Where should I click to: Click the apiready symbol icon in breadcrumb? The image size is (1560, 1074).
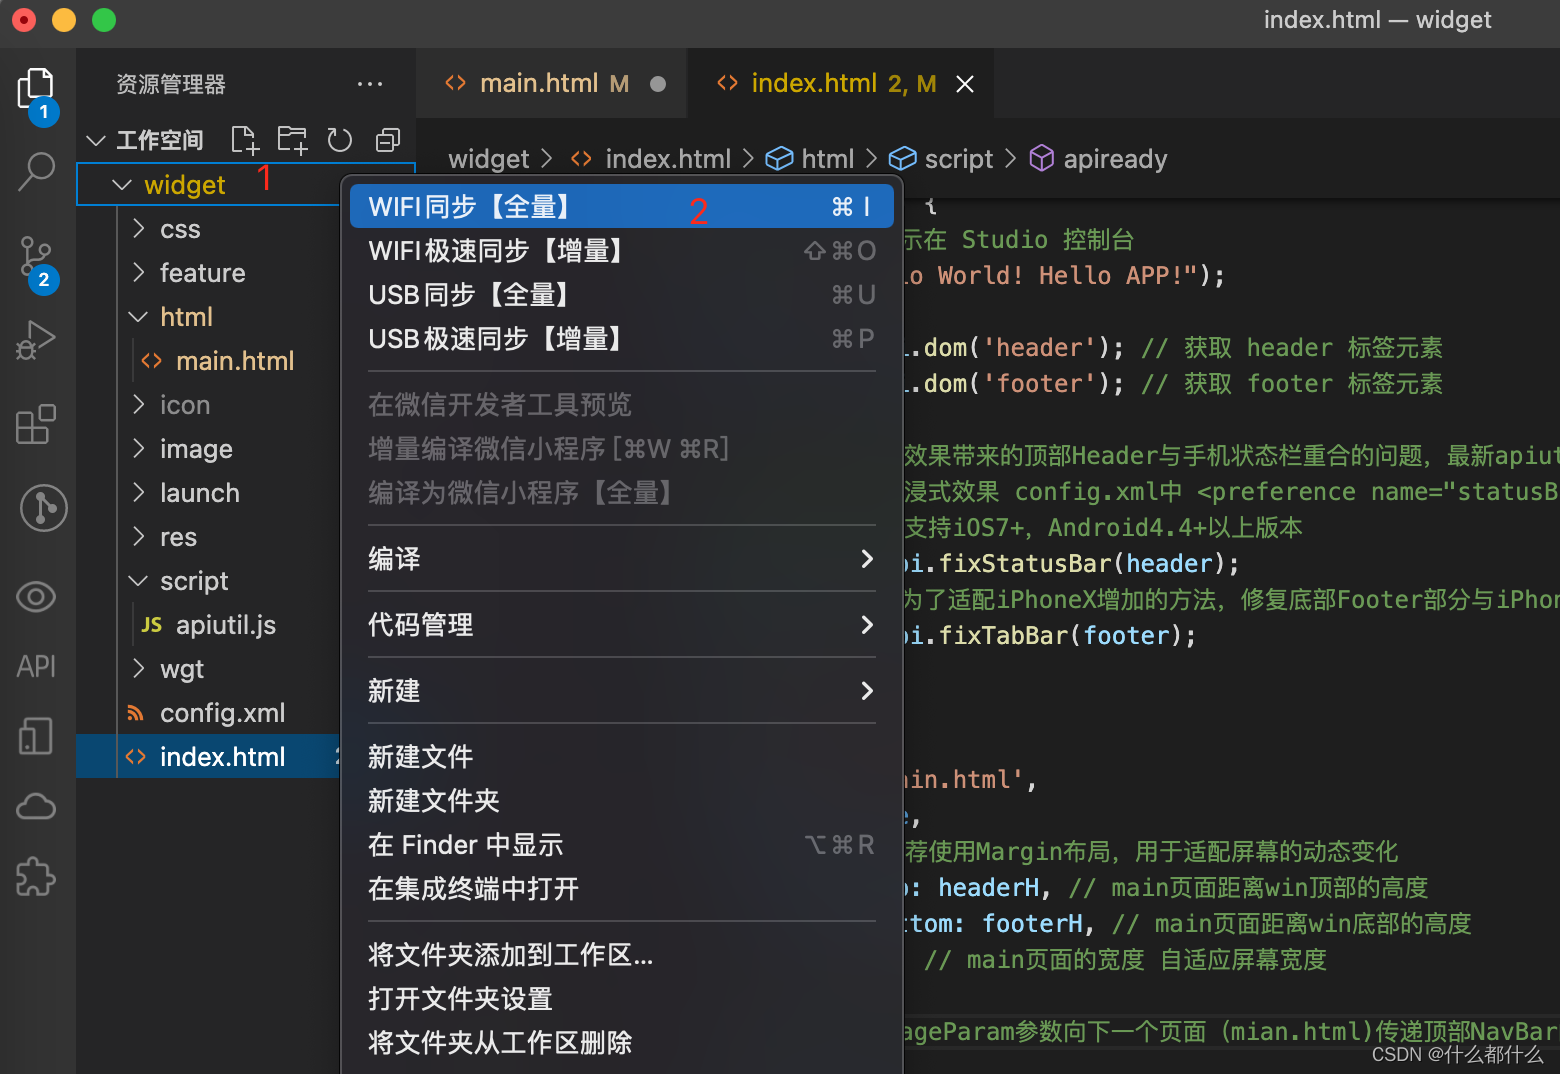(x=1042, y=159)
